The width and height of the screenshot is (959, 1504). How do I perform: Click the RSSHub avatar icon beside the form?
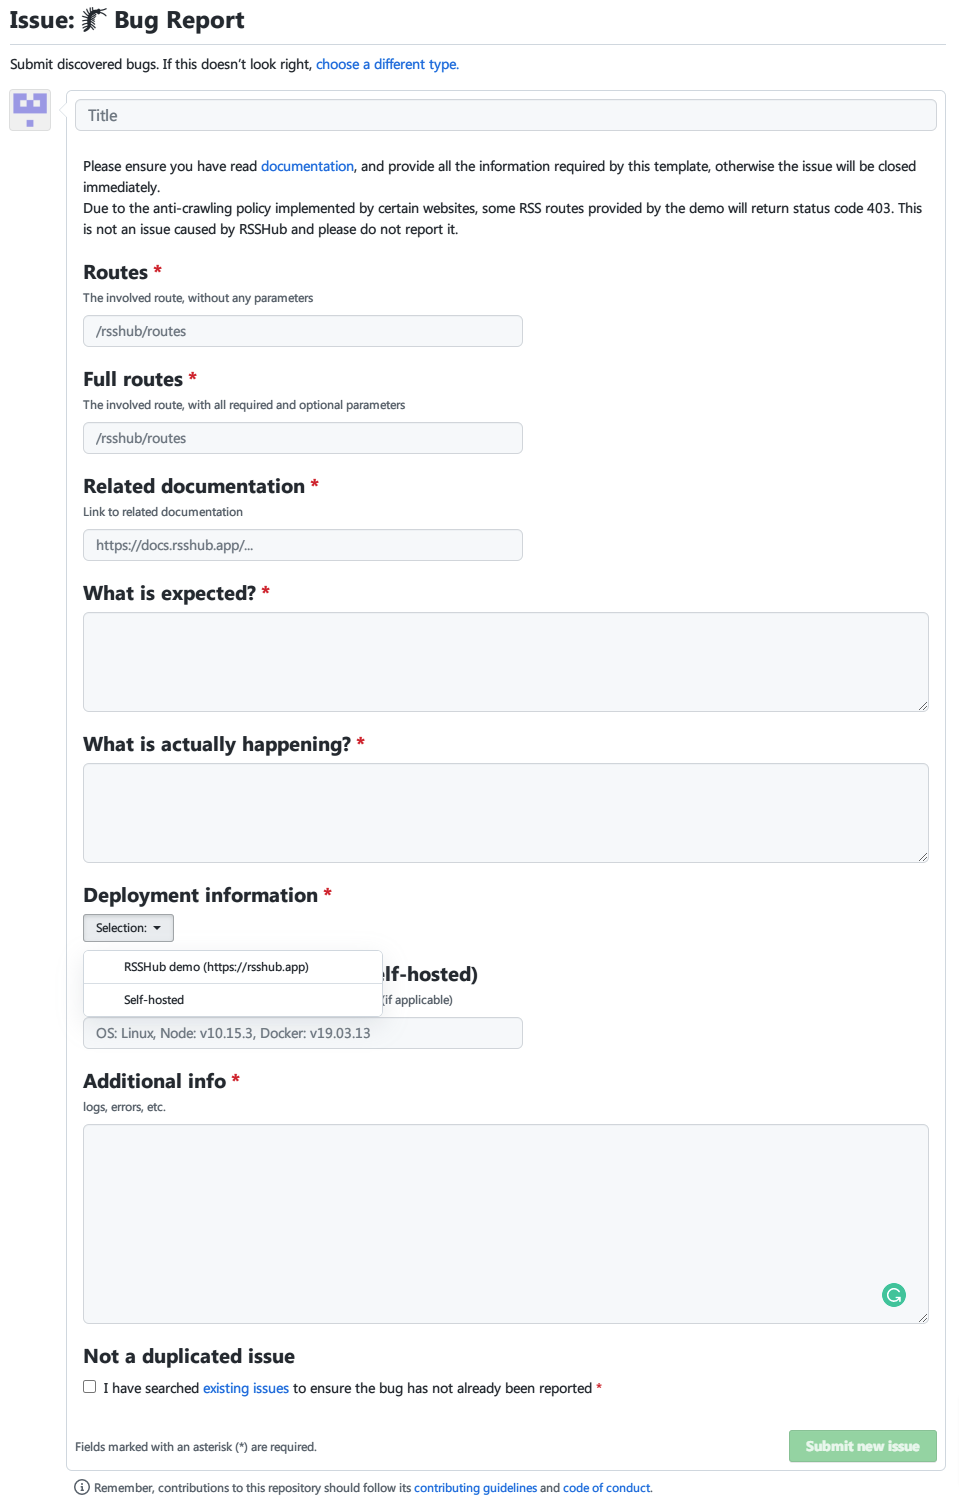[x=29, y=111]
